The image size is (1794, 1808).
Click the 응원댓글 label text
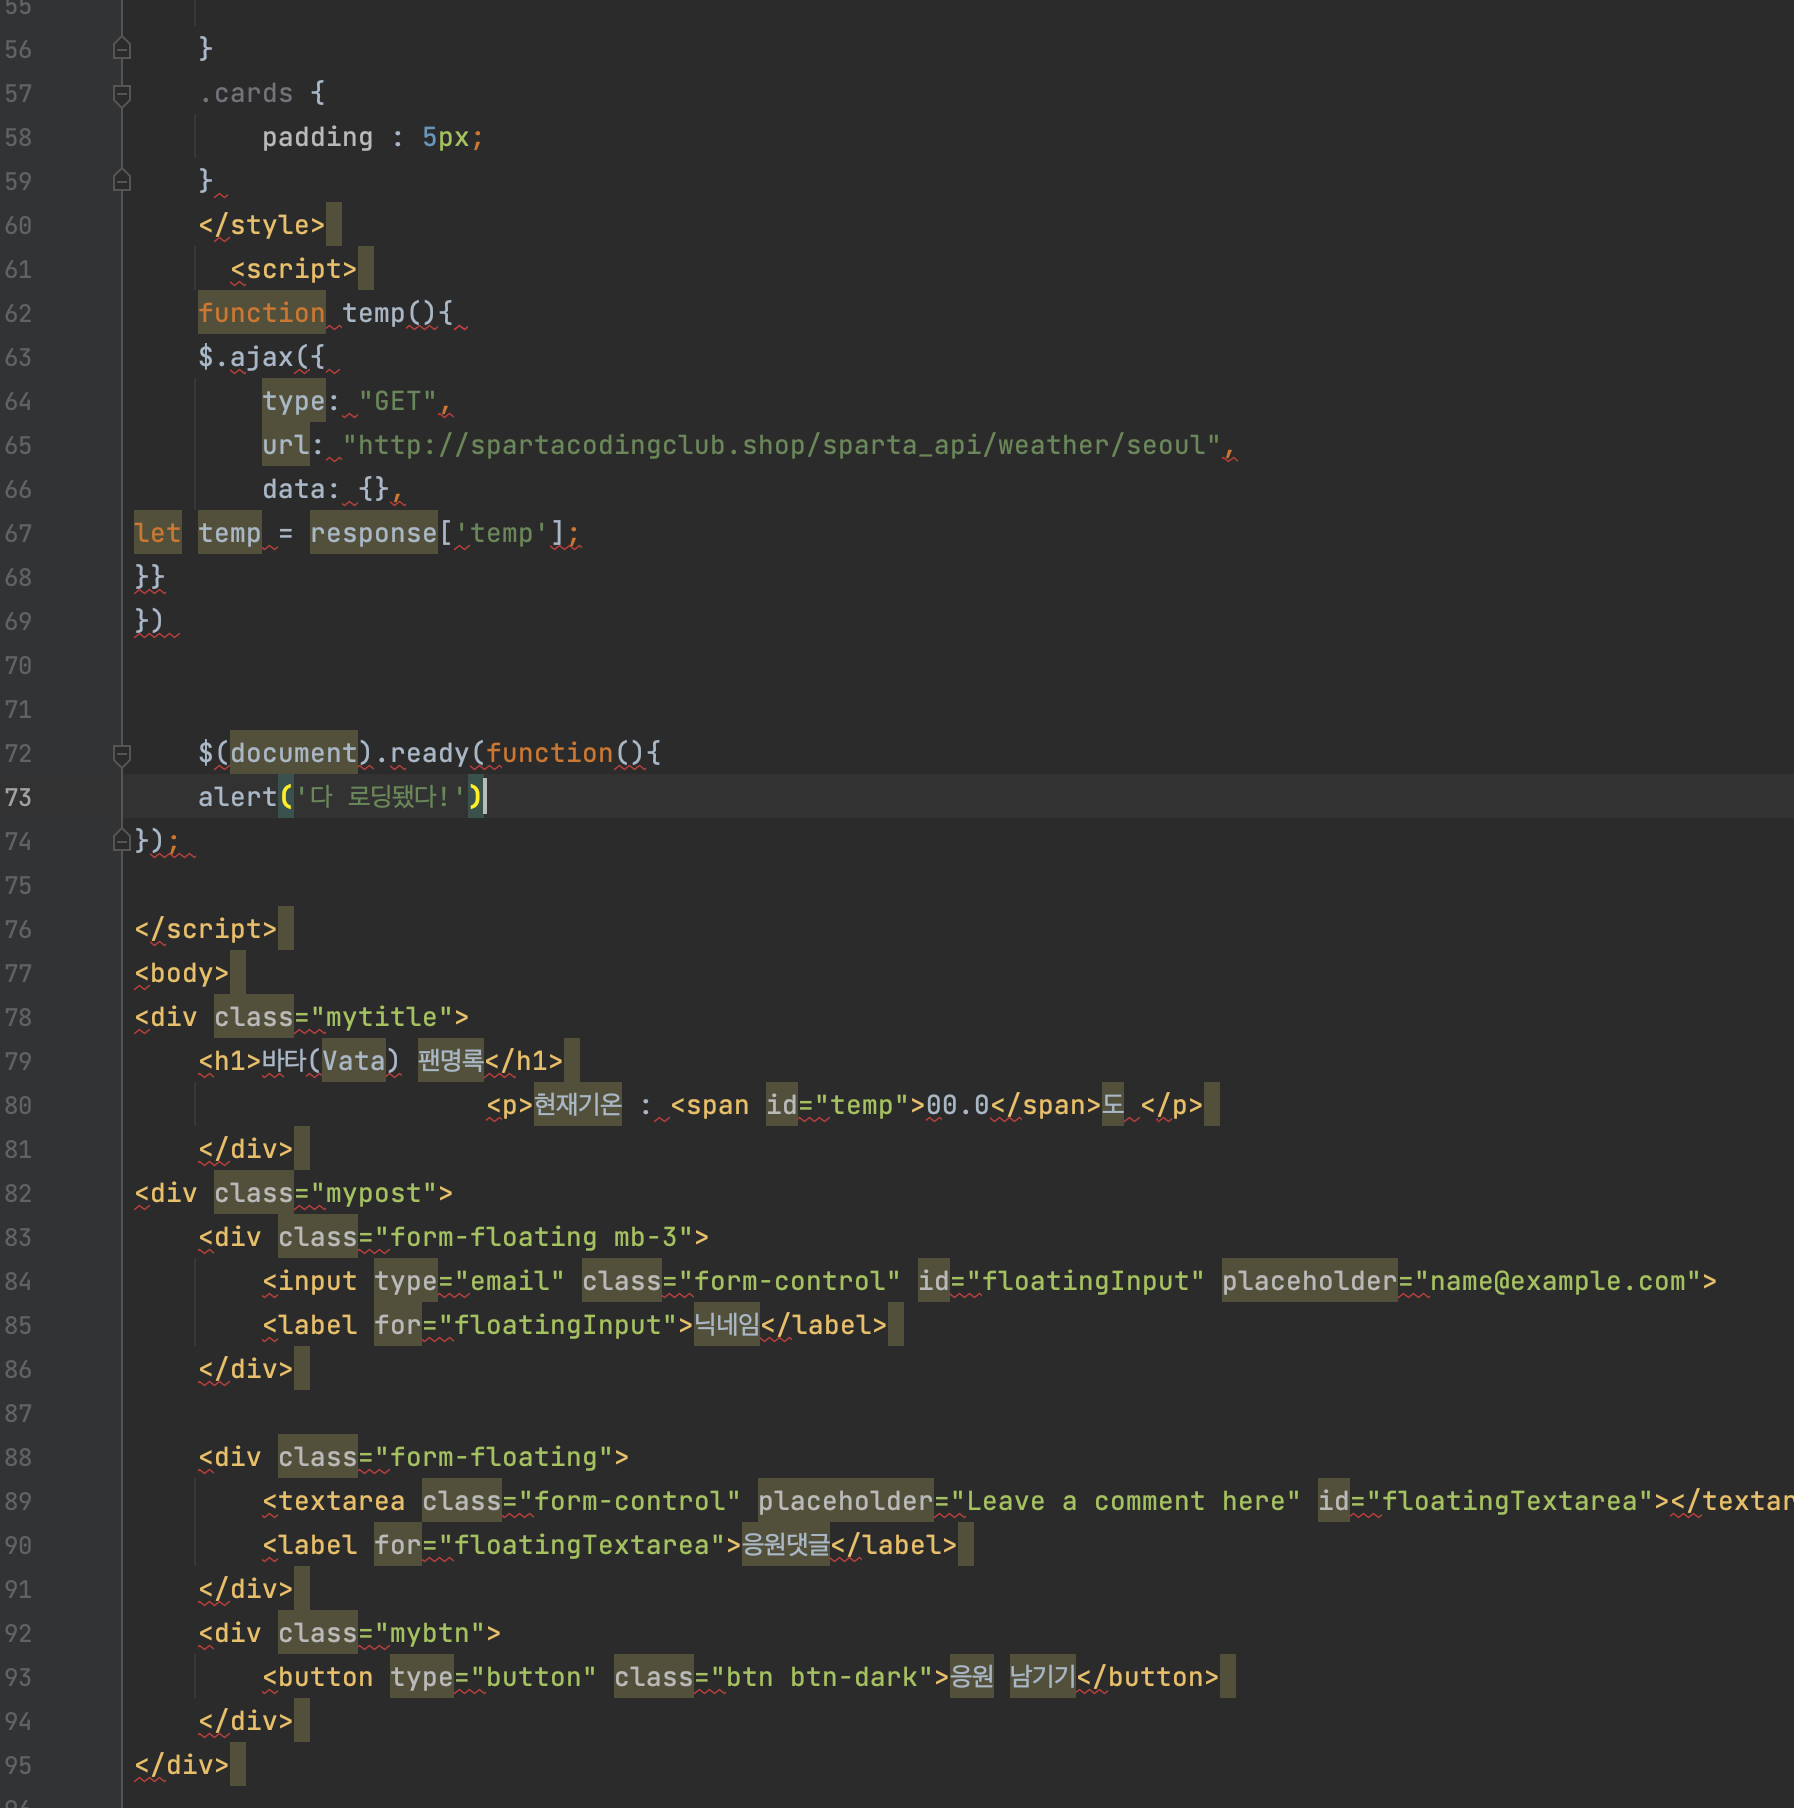click(x=786, y=1545)
